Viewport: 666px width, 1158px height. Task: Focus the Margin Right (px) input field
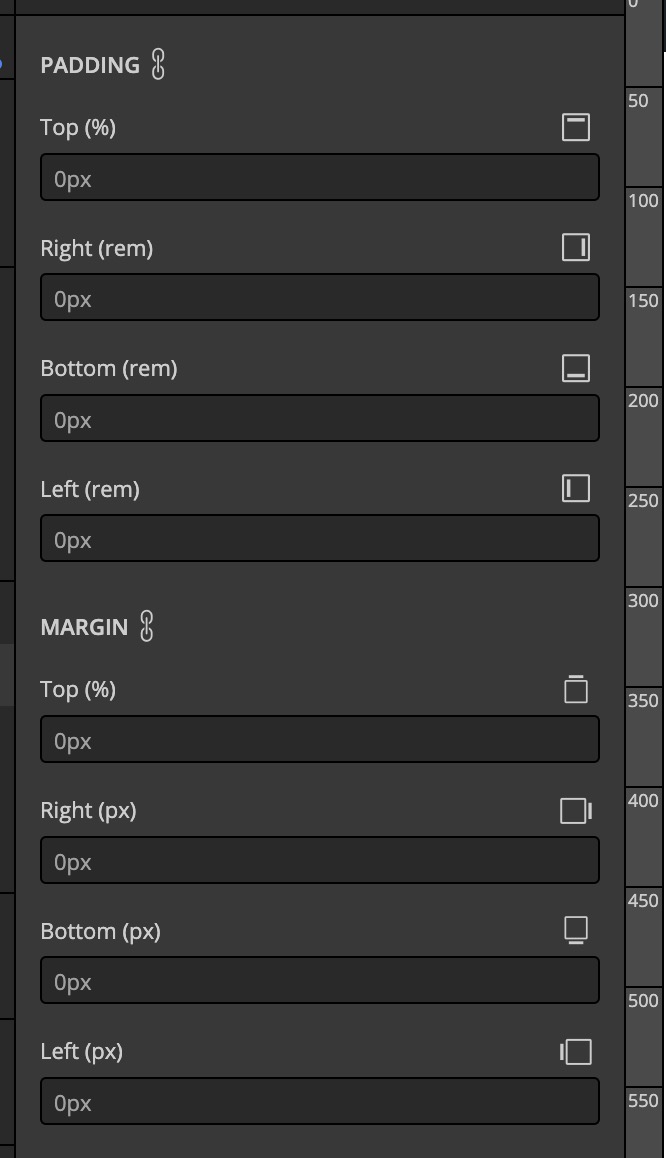pyautogui.click(x=320, y=860)
